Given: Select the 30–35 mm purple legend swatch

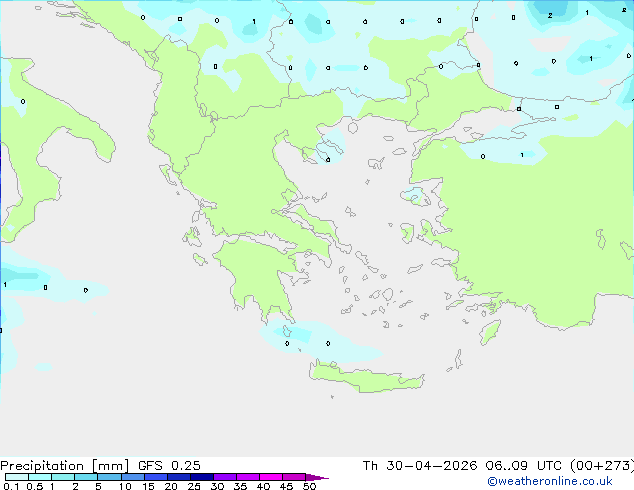Looking at the screenshot, I should [x=224, y=477].
